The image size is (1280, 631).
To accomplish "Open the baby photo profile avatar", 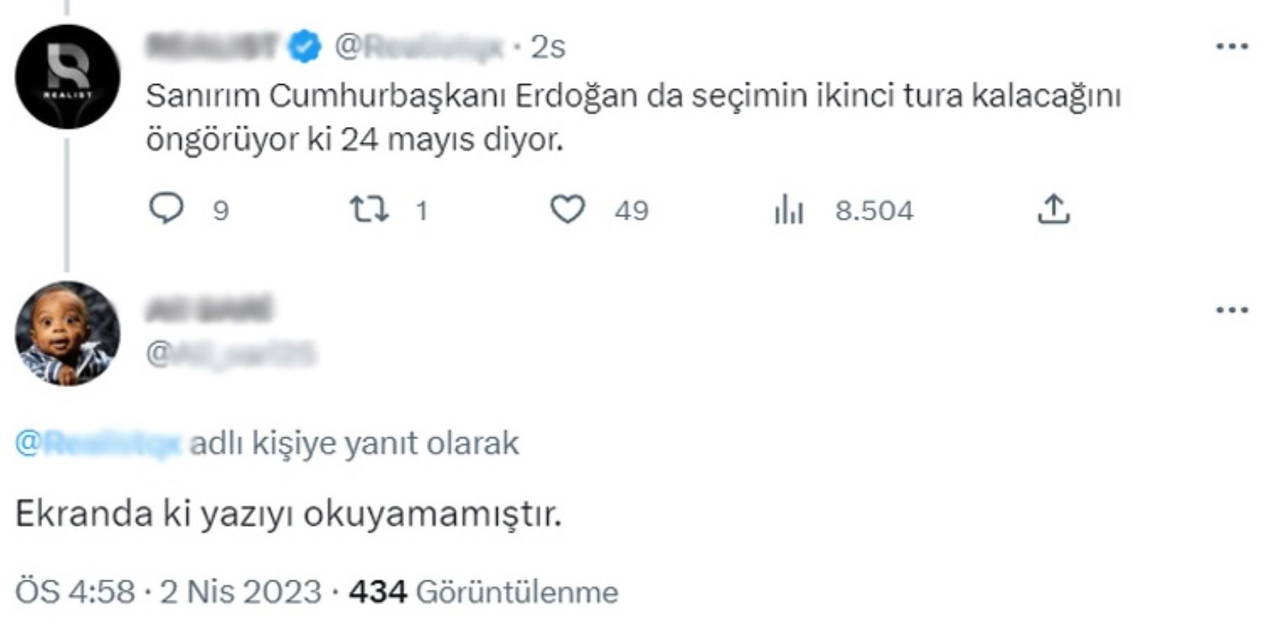I will click(x=68, y=334).
